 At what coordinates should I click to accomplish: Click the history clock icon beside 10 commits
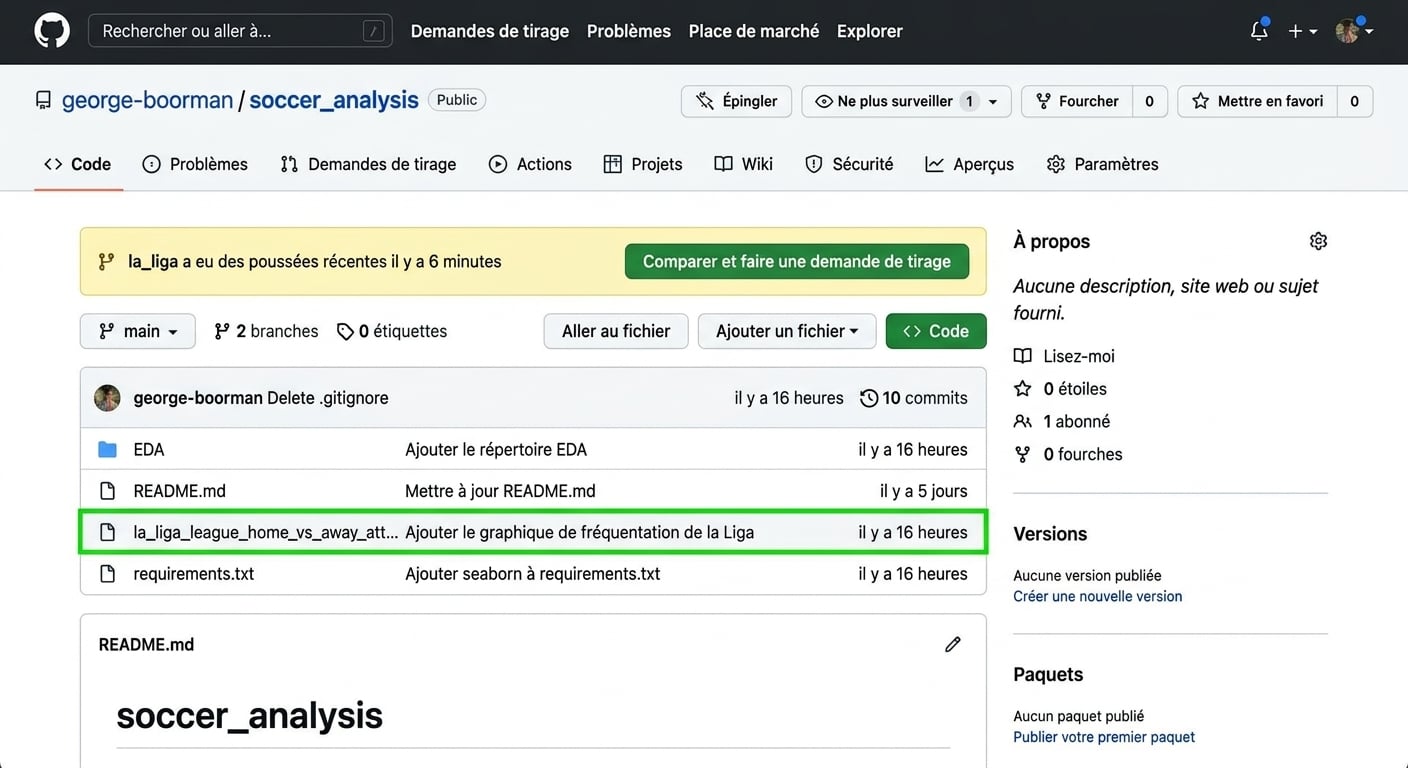(x=869, y=398)
